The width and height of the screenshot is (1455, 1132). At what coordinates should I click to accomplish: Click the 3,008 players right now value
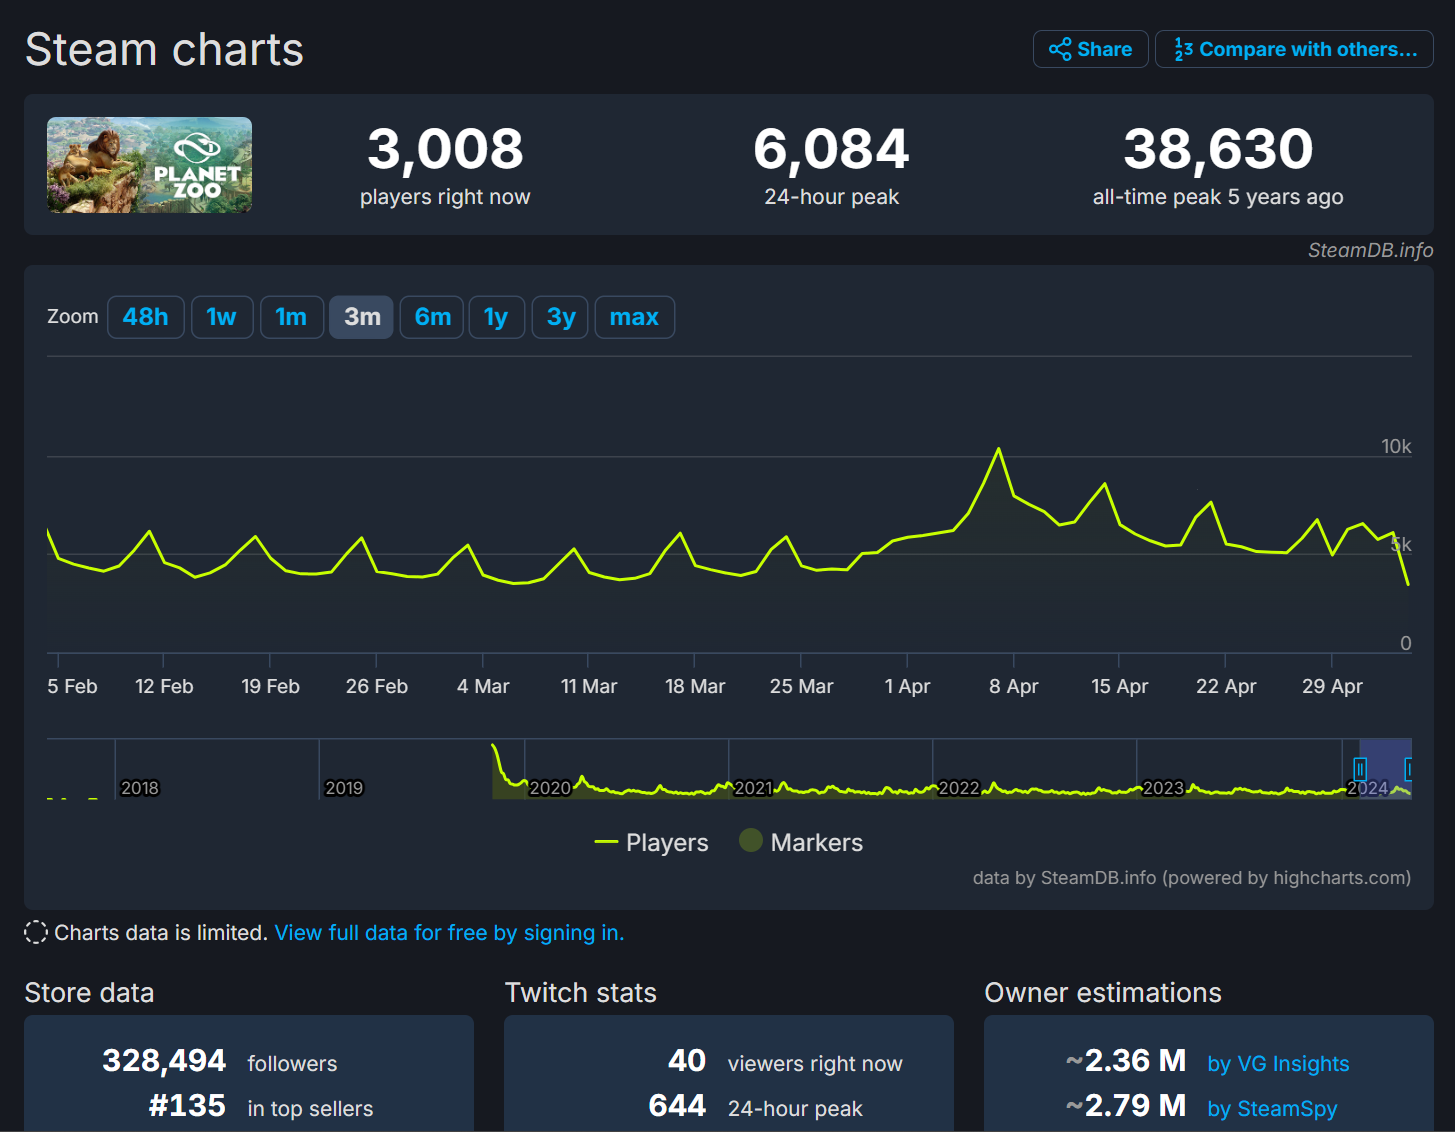(x=445, y=149)
